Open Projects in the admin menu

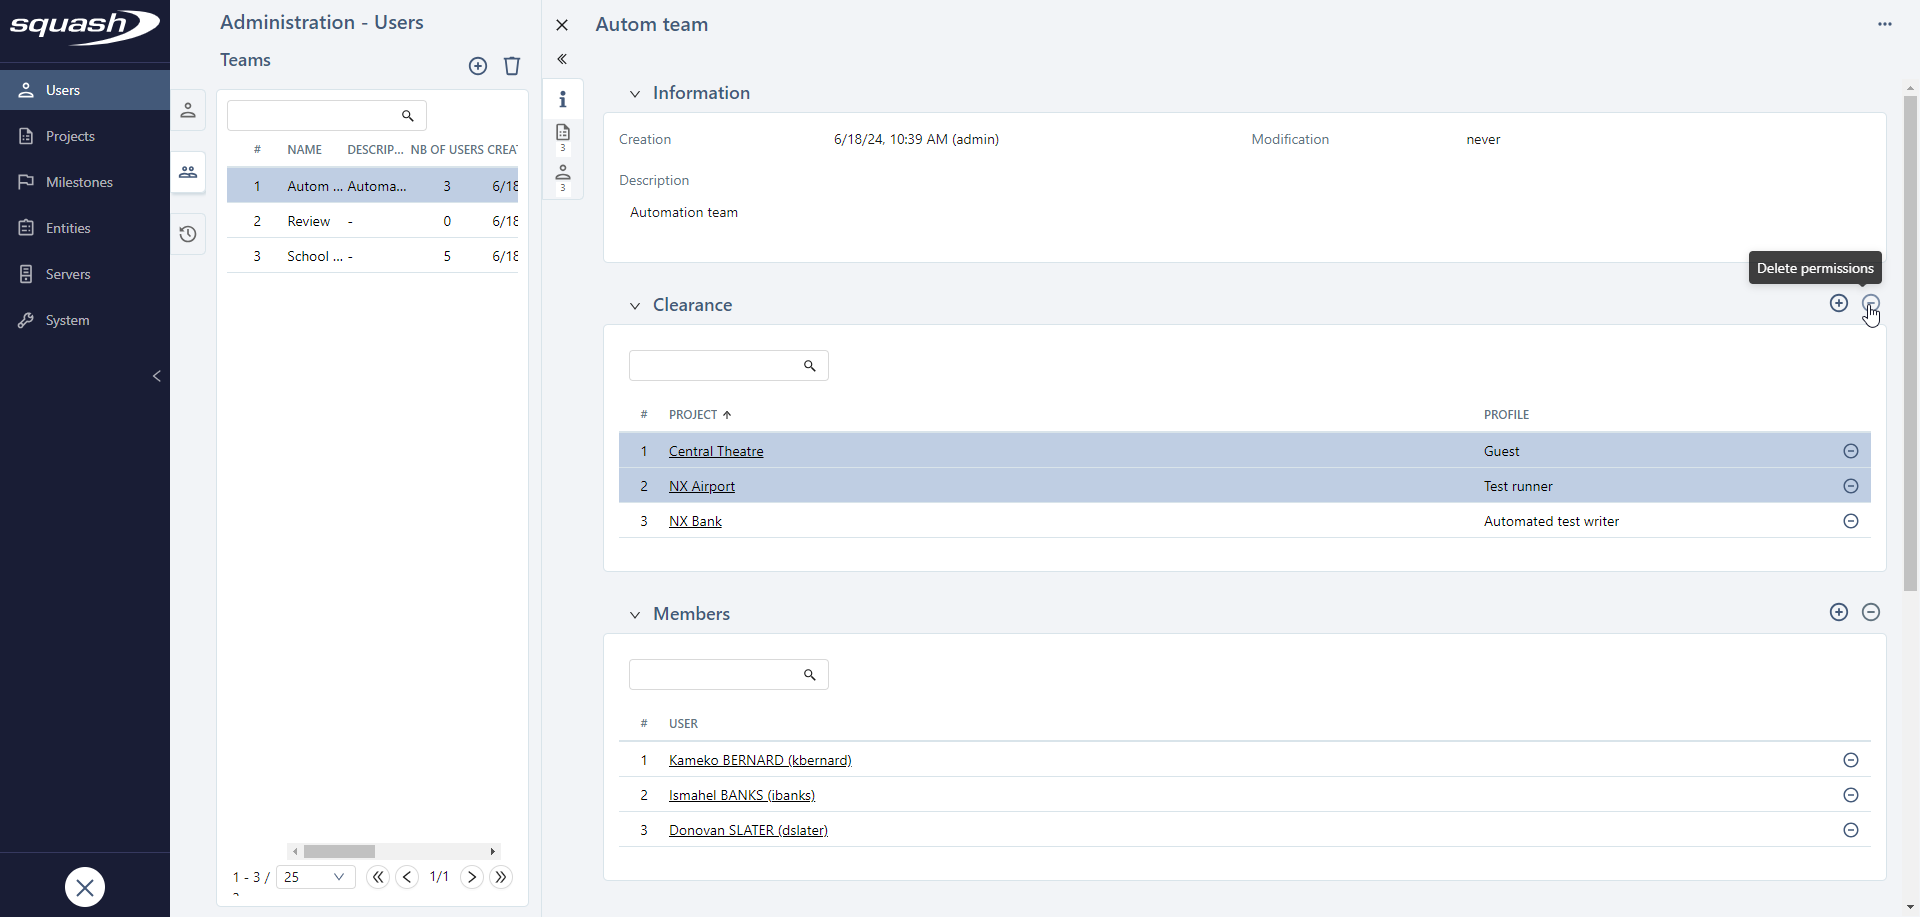(70, 136)
